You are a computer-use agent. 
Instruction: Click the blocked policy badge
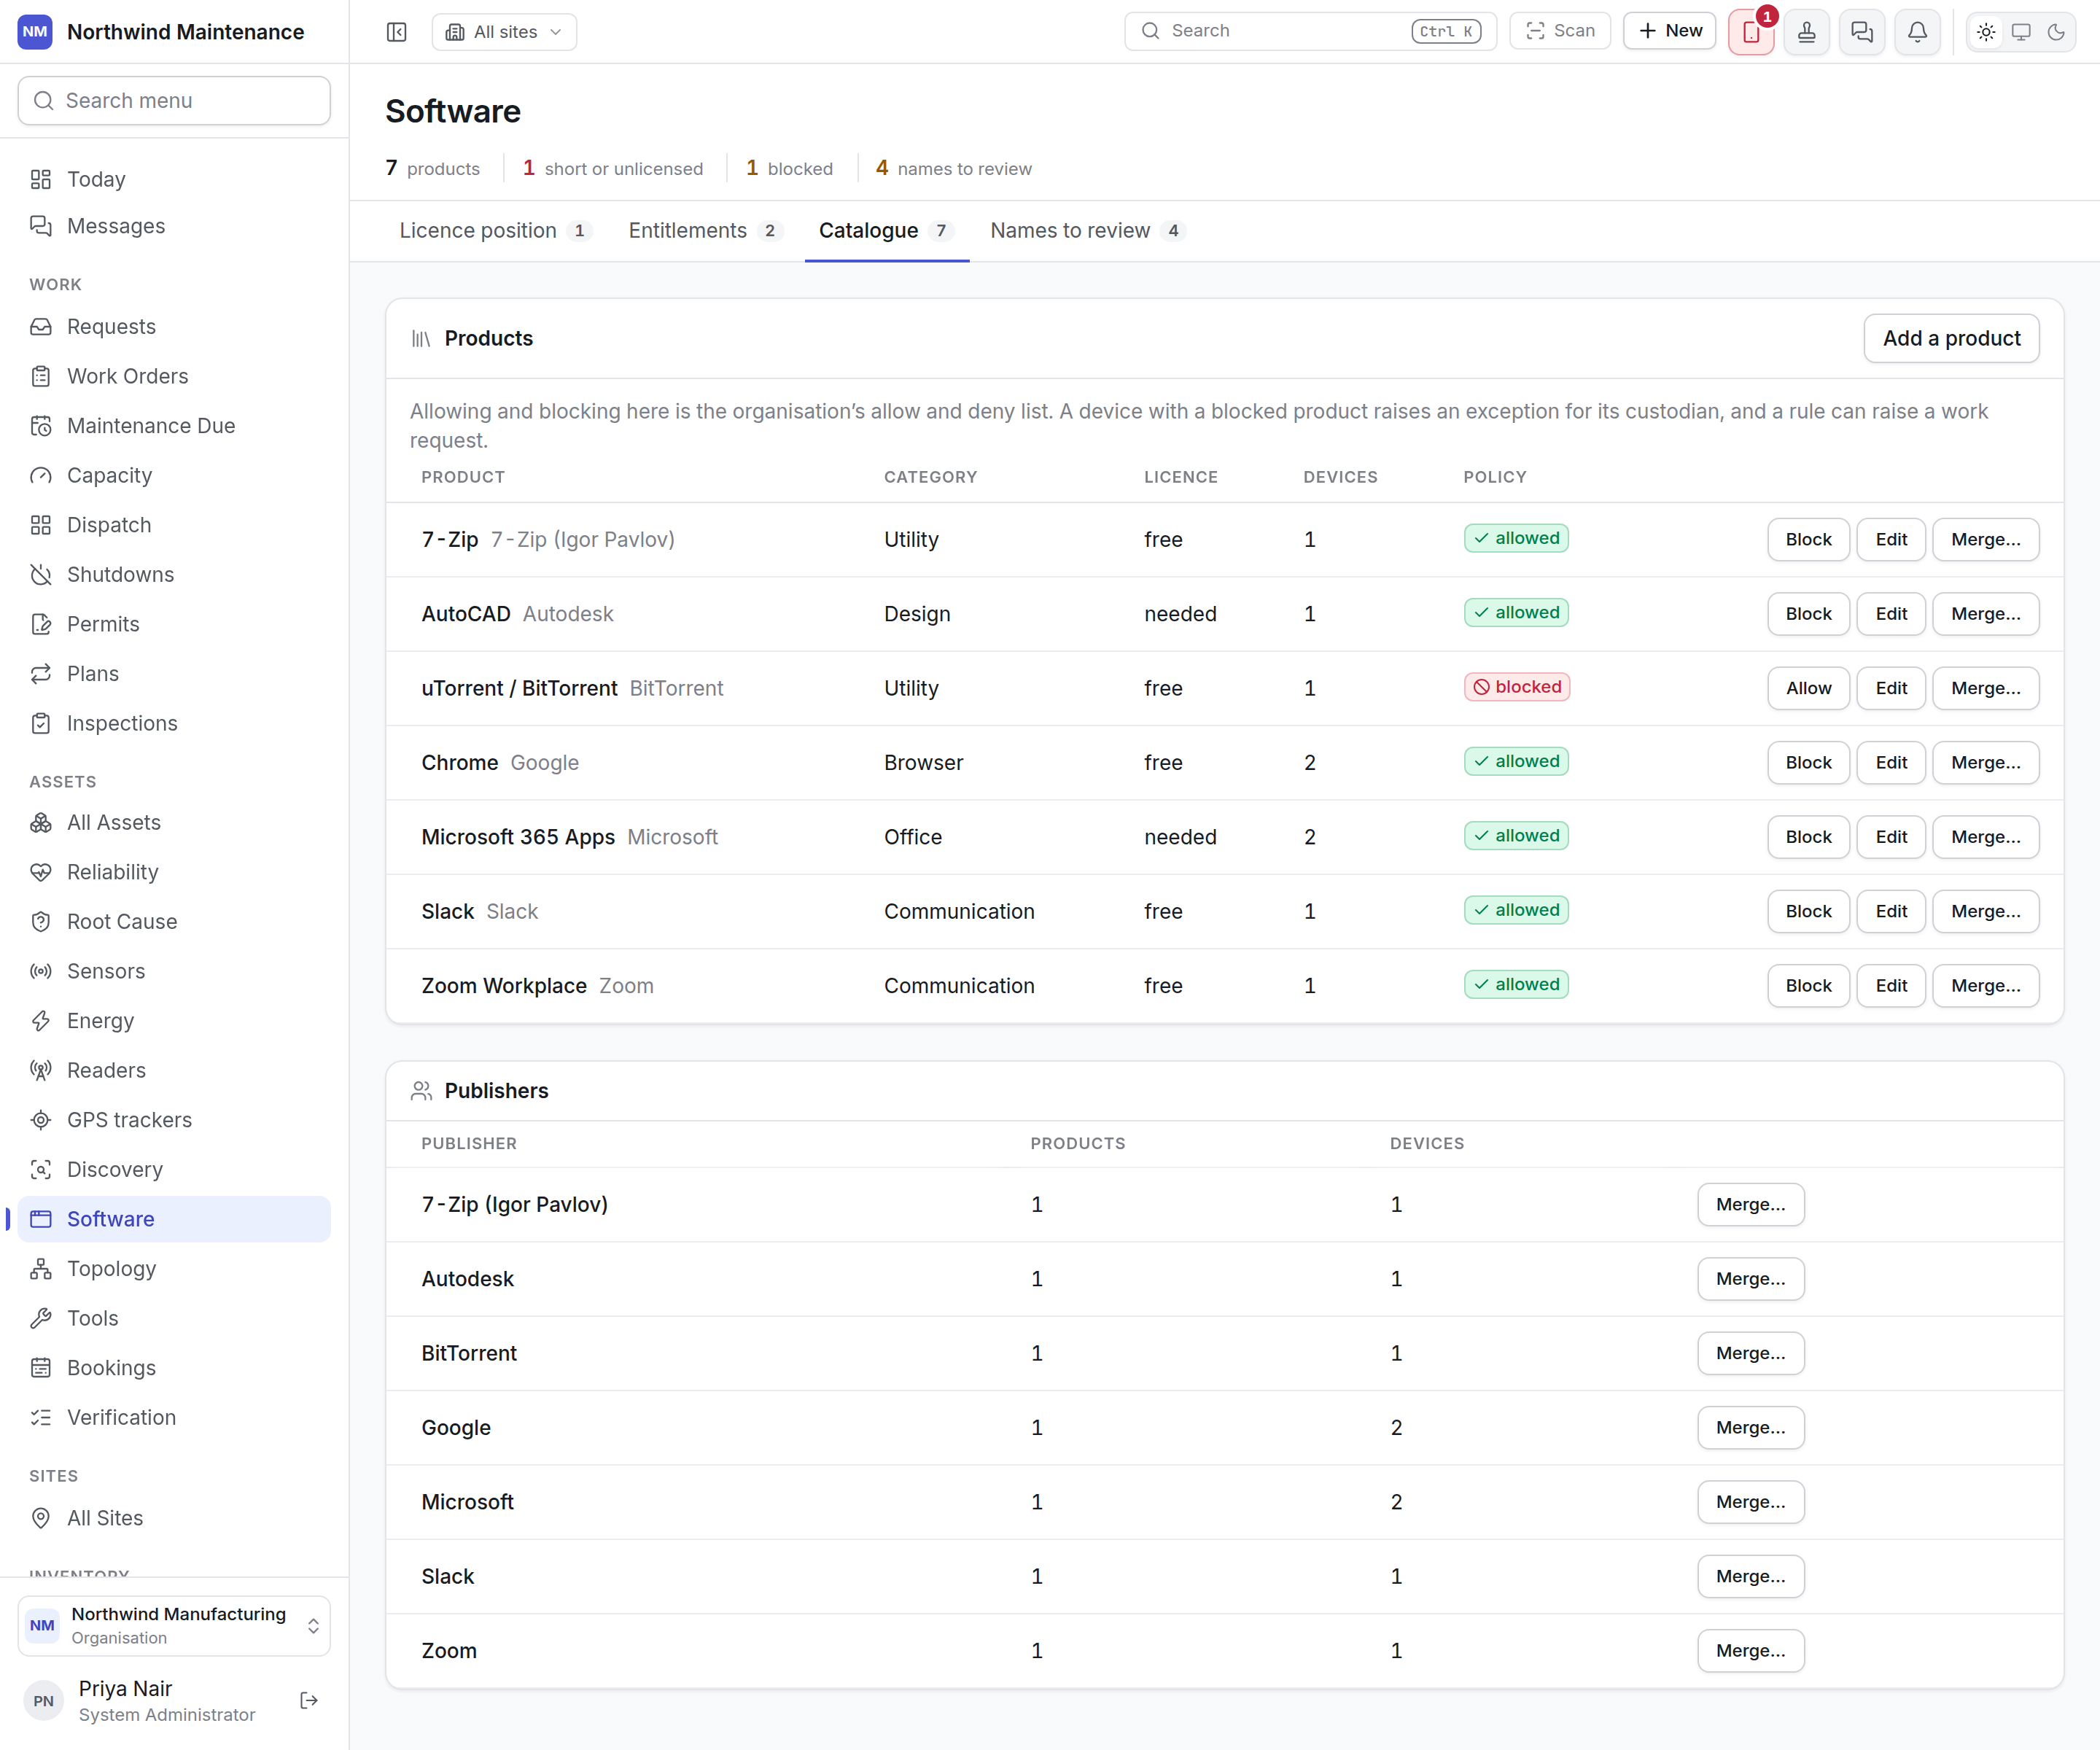point(1516,687)
